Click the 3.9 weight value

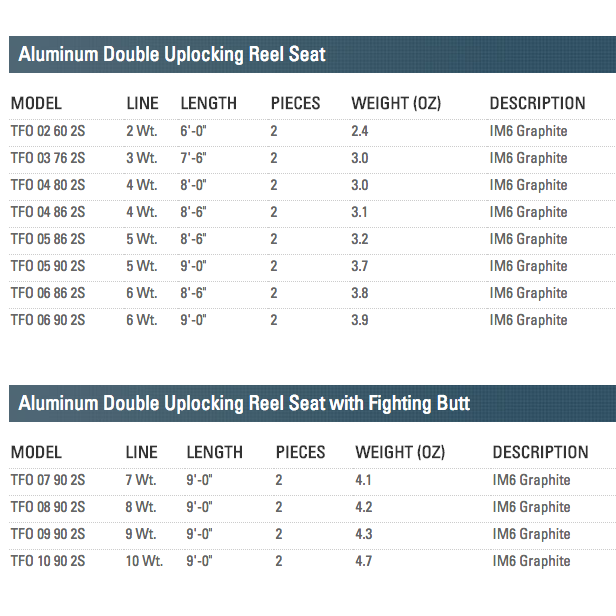click(360, 320)
